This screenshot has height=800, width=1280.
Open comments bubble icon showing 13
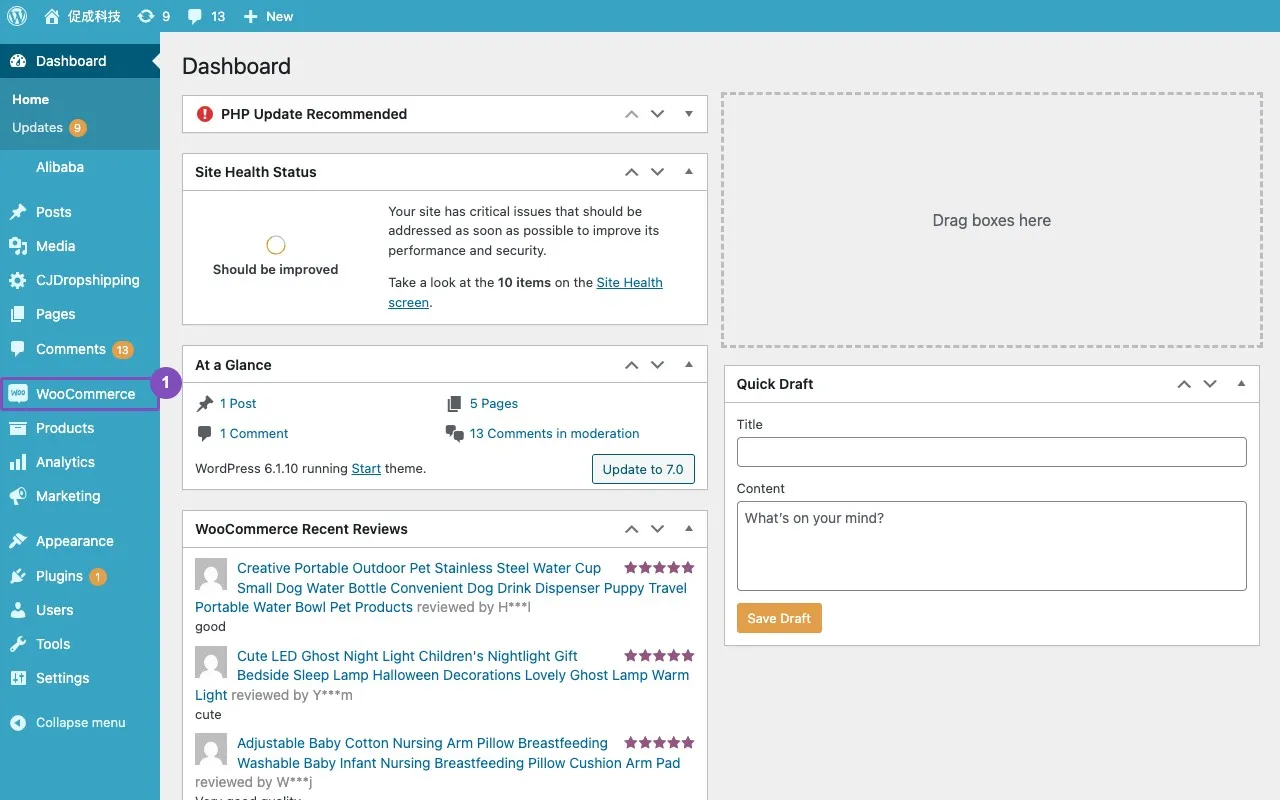(x=195, y=17)
